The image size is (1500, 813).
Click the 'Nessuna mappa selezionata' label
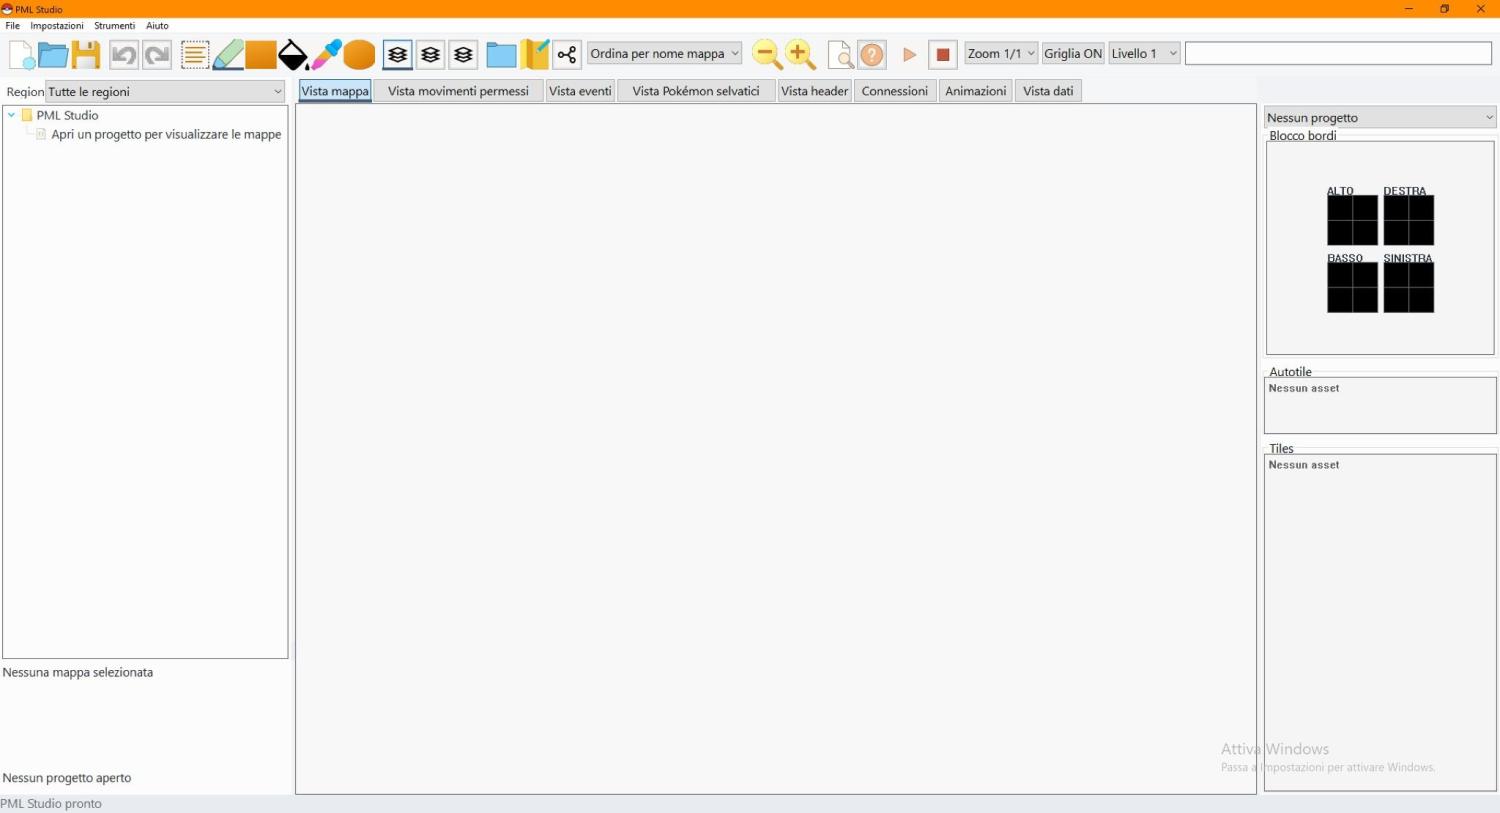pyautogui.click(x=78, y=672)
